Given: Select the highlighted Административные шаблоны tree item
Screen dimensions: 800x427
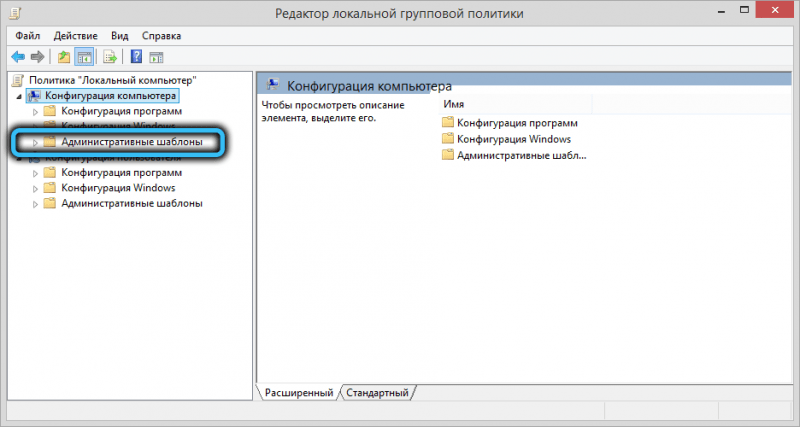Looking at the screenshot, I should tap(132, 142).
